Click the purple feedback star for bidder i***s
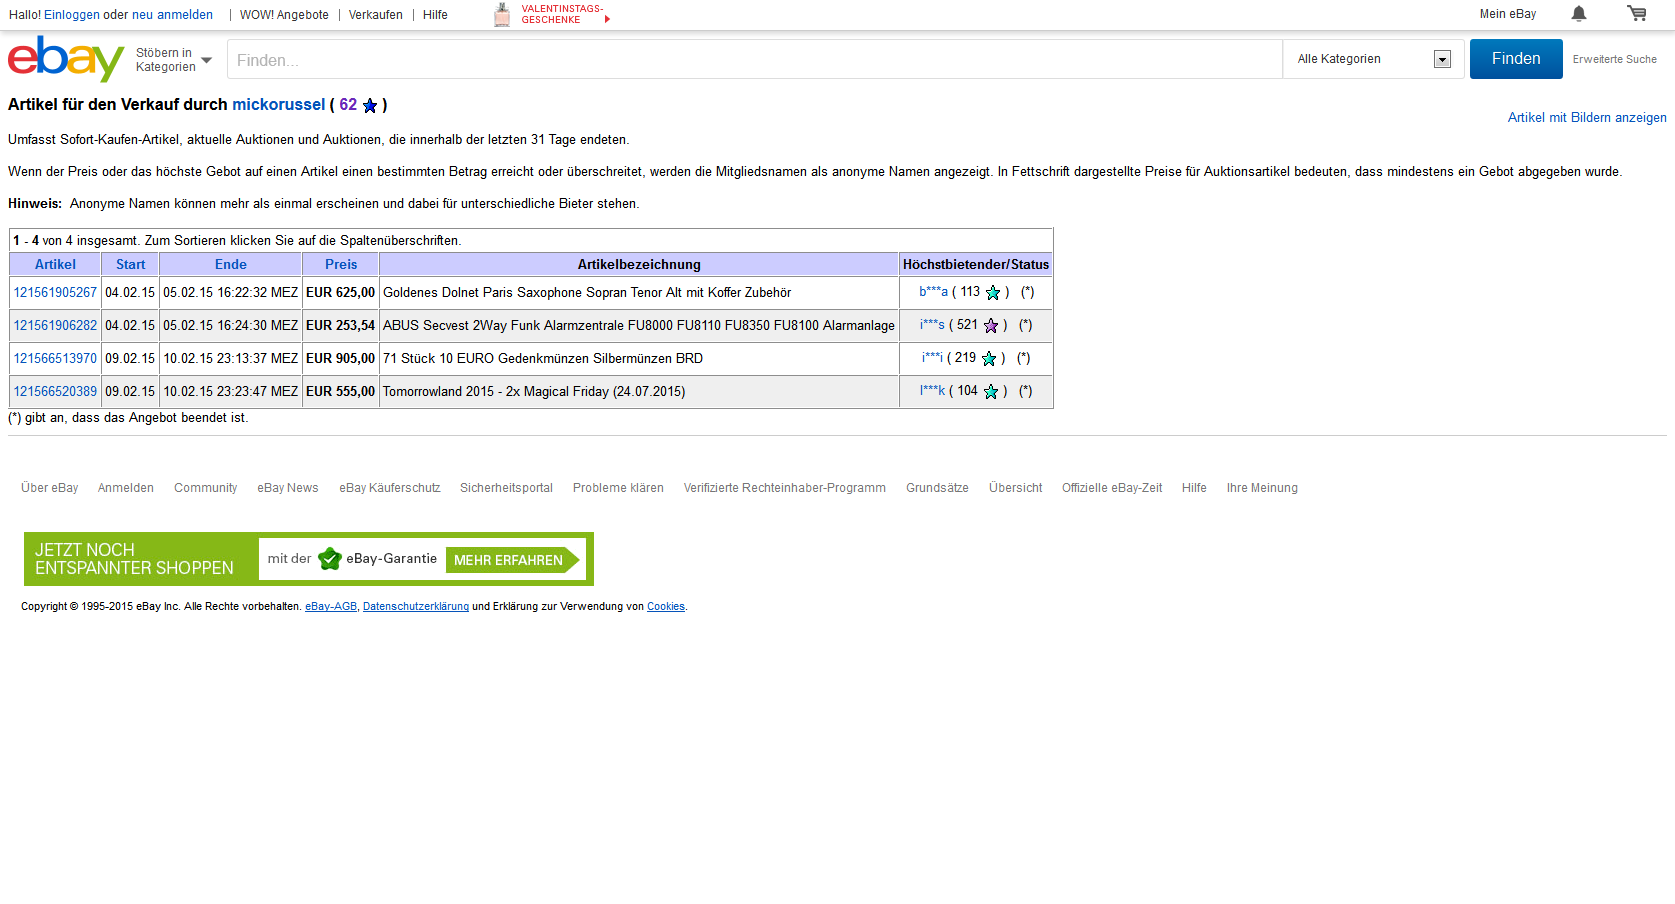This screenshot has height=904, width=1675. click(x=991, y=326)
